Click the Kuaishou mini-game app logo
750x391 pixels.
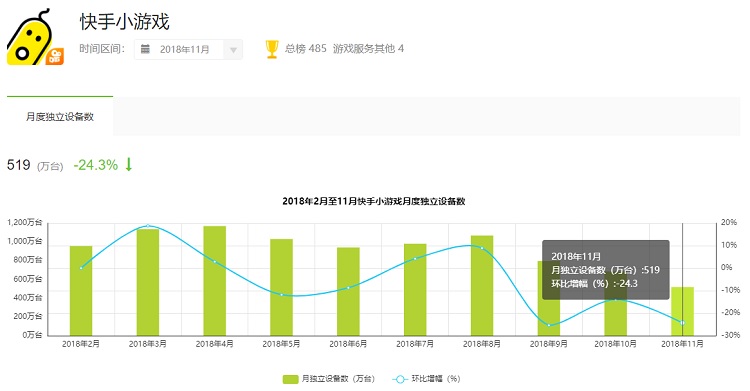pyautogui.click(x=35, y=36)
